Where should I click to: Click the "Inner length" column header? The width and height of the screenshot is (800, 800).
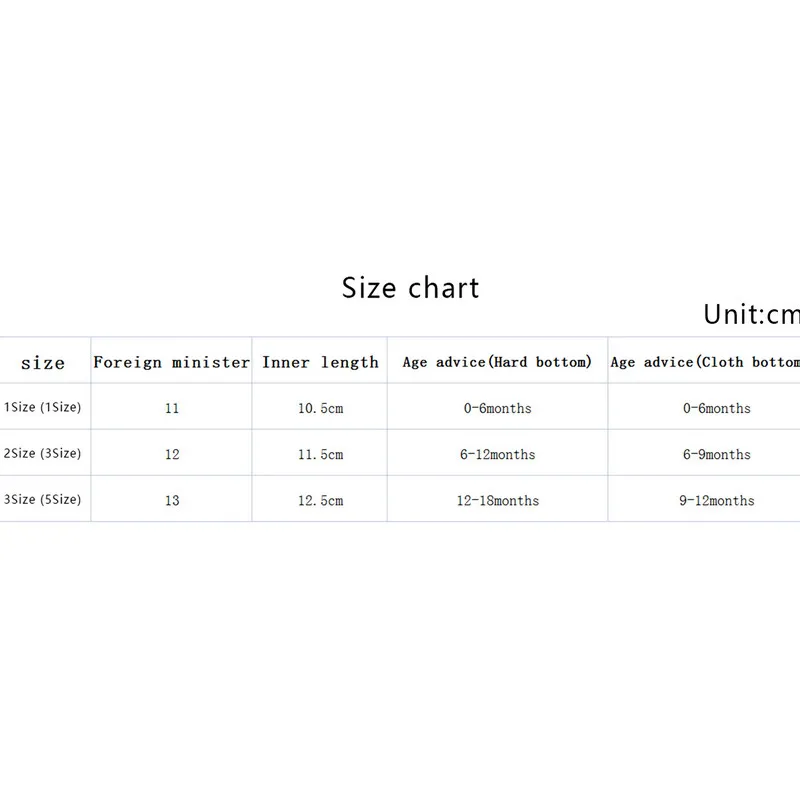[320, 362]
